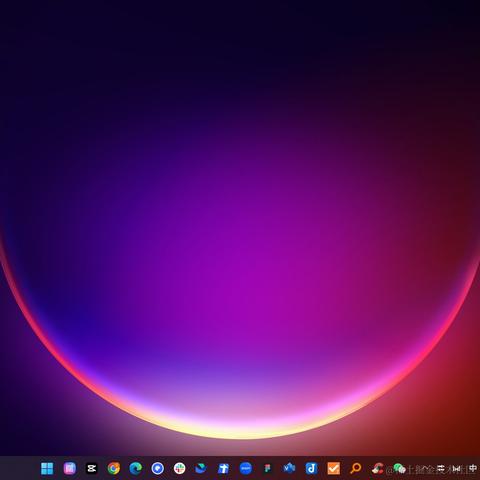The width and height of the screenshot is (480, 480).
Task: Launch Visual Studio Code from the taskbar
Action: click(289, 468)
